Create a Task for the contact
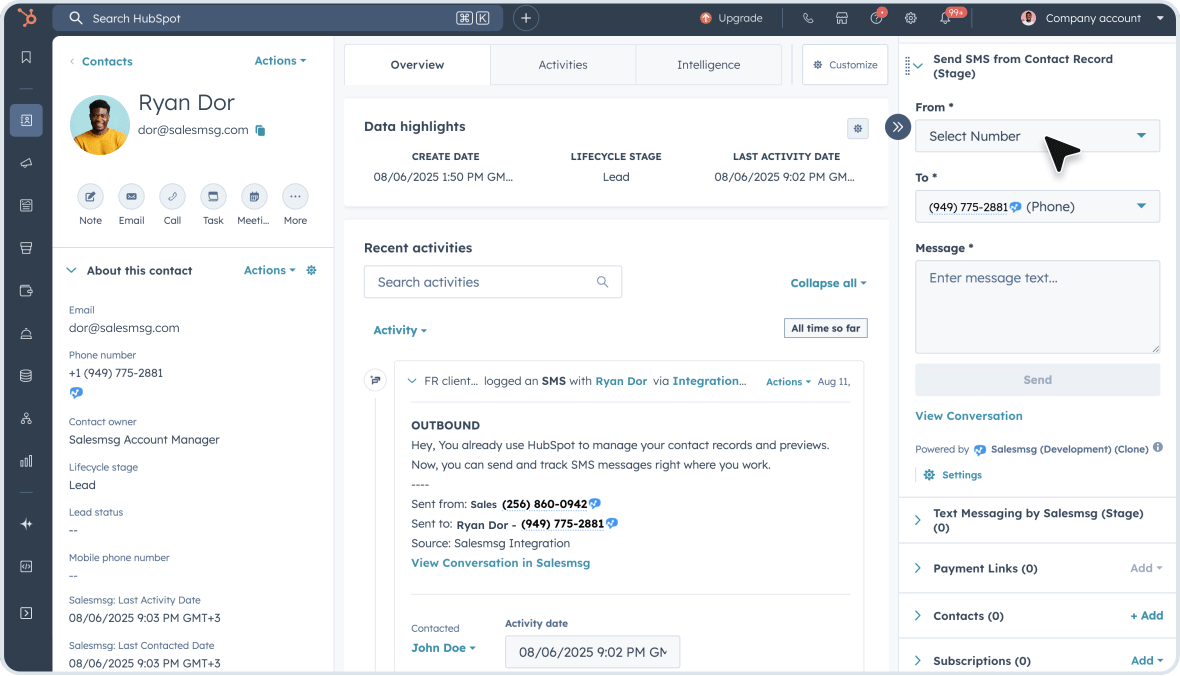The image size is (1180, 676). tap(213, 196)
